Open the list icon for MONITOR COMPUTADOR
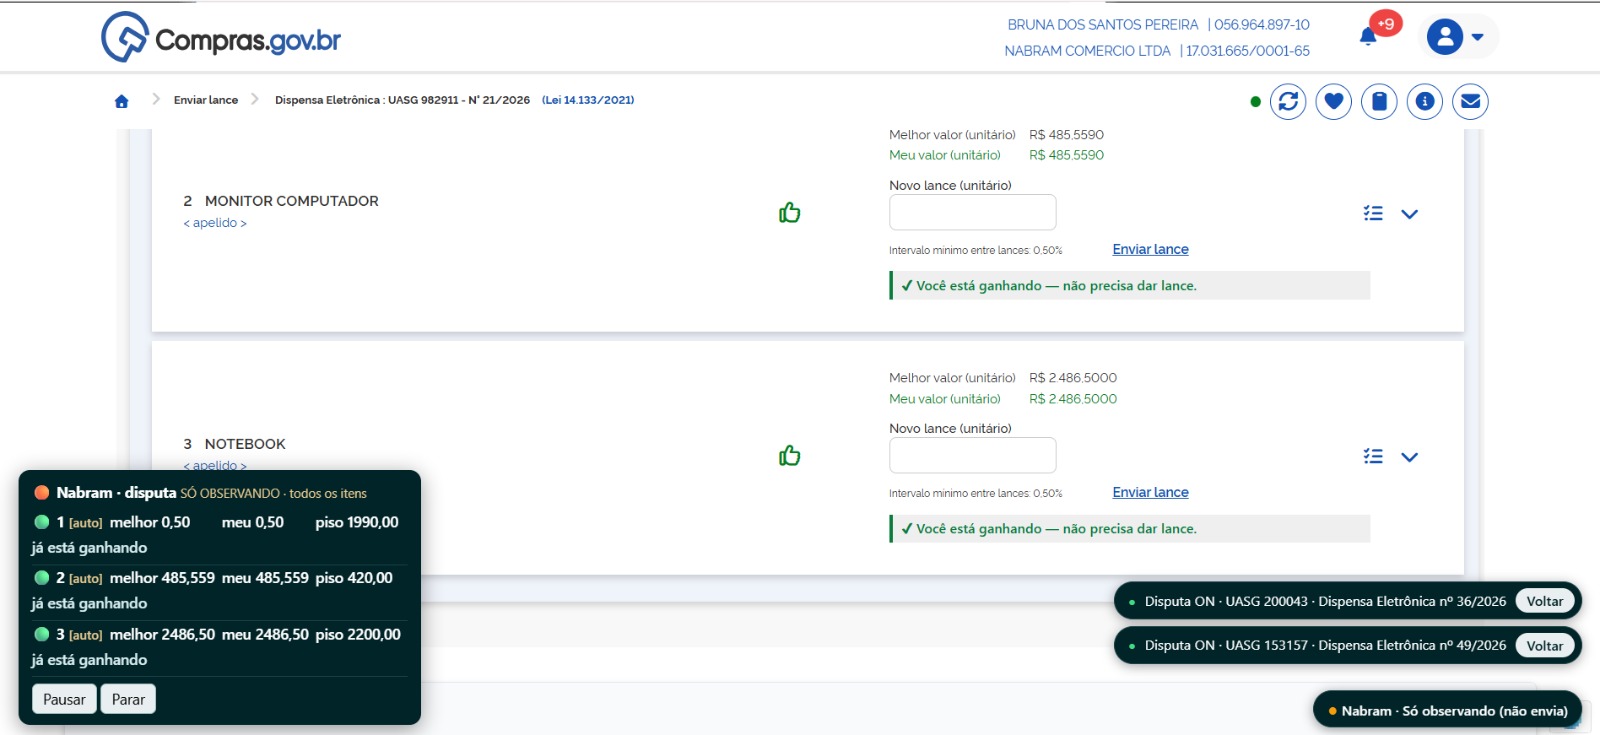 (x=1373, y=213)
